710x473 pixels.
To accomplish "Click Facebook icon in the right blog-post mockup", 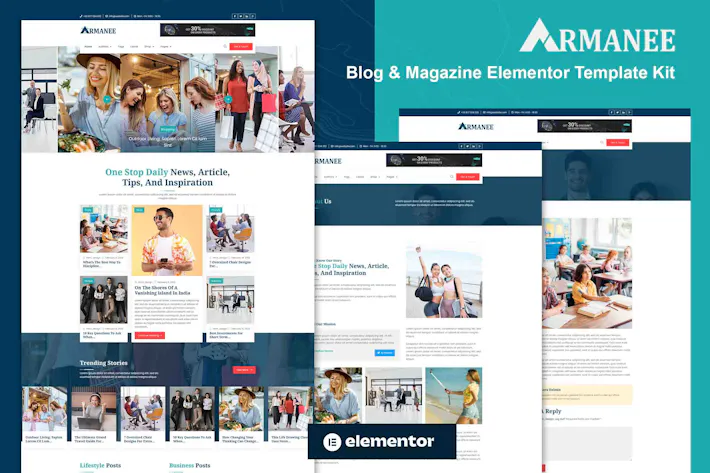I will 611,112.
